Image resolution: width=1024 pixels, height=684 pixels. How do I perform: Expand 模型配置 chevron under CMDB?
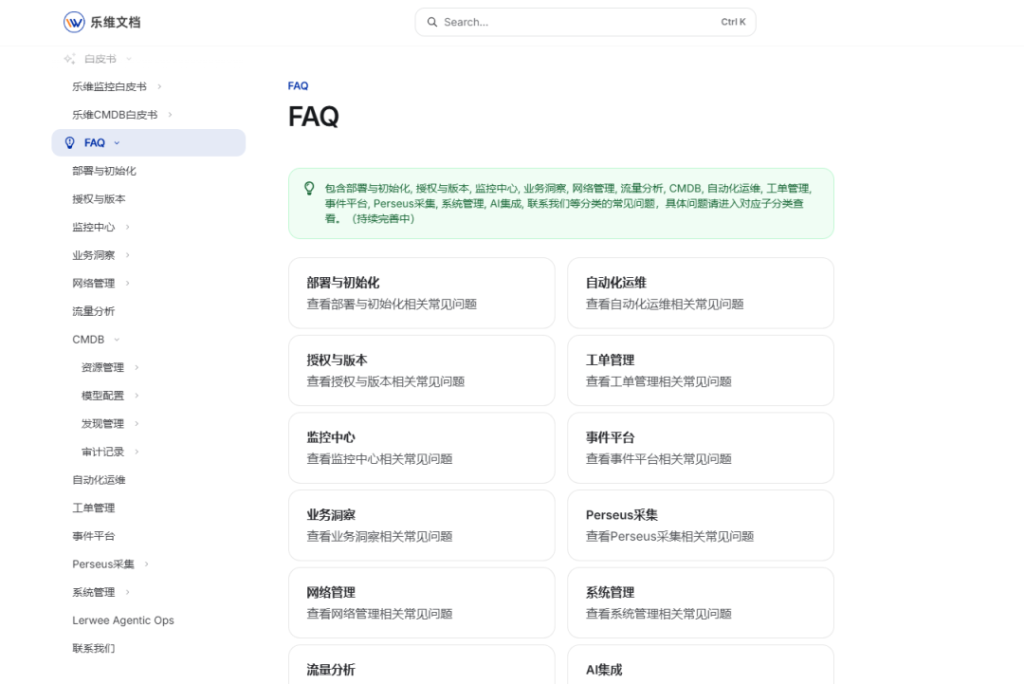[x=136, y=395]
